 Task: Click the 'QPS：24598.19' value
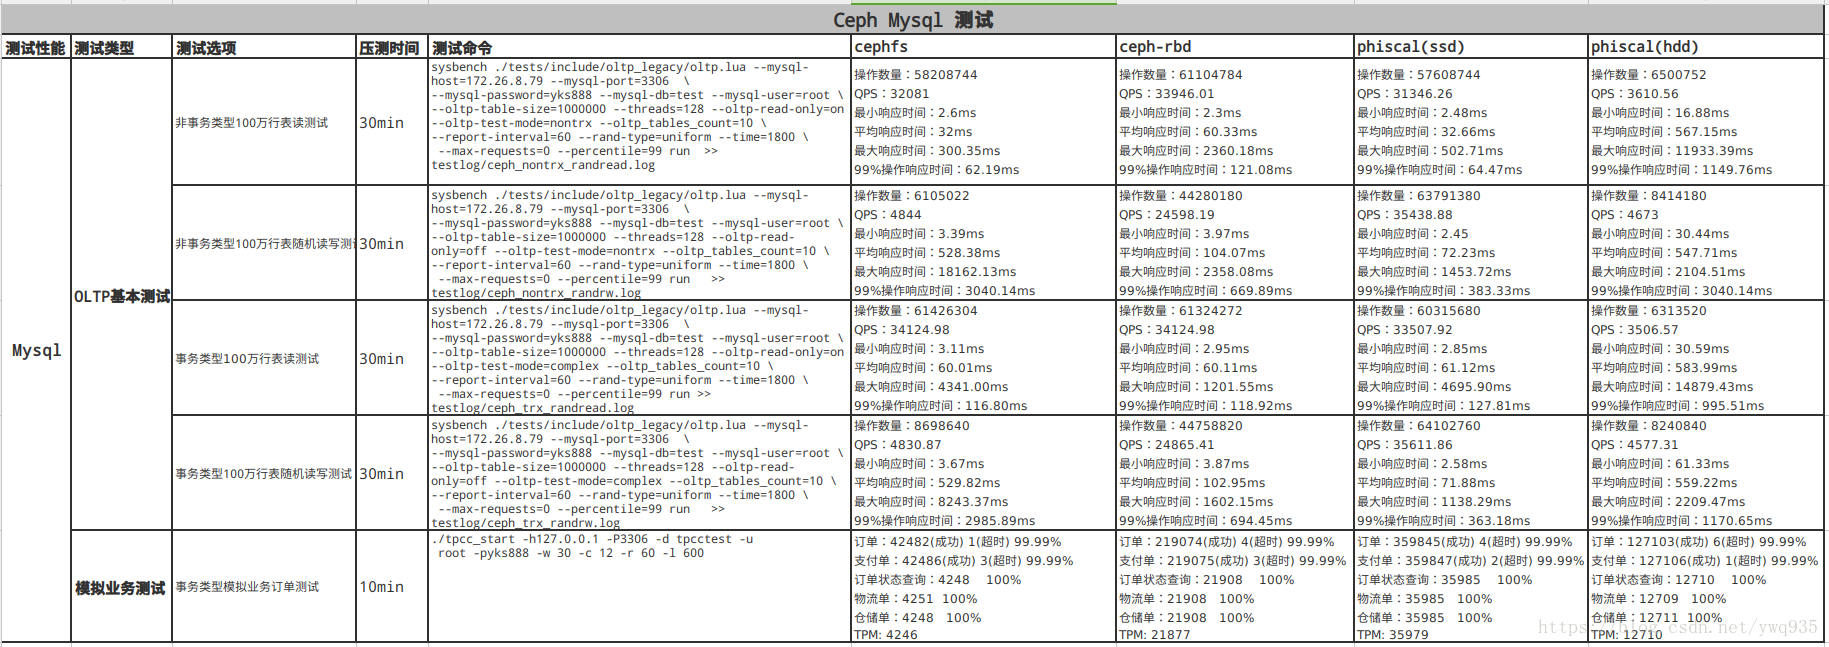[x=1167, y=215]
